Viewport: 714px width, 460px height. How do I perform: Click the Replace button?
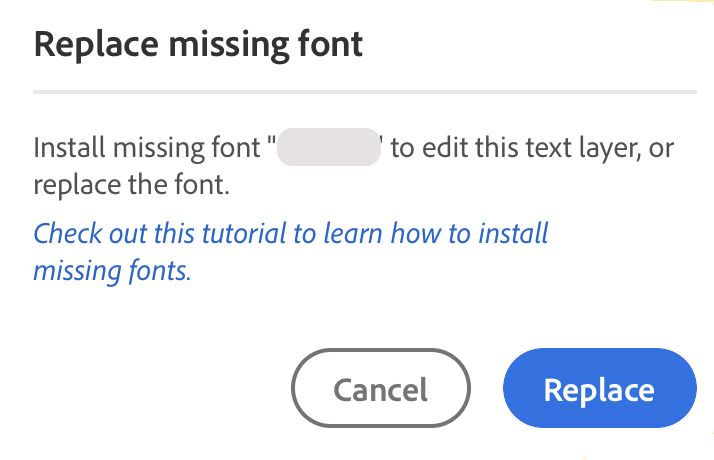(x=599, y=388)
